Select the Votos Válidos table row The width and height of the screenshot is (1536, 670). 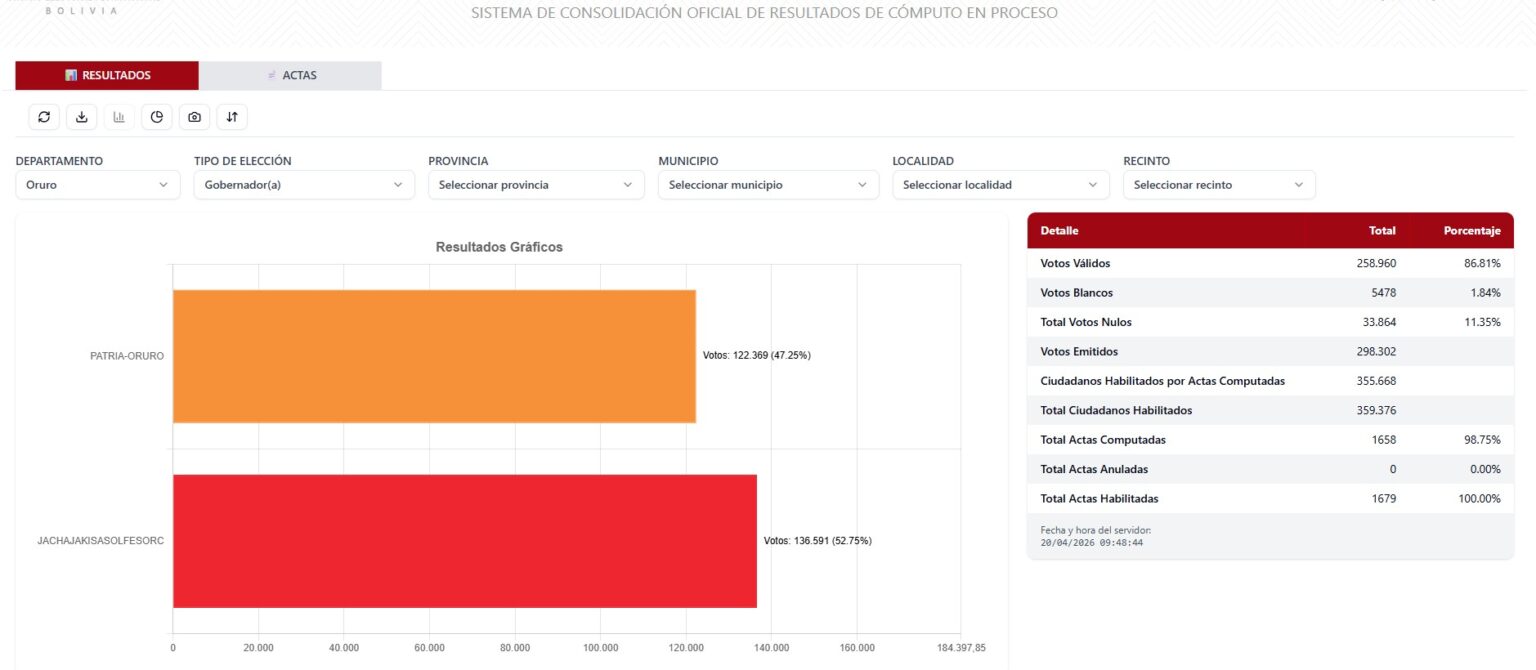coord(1270,263)
